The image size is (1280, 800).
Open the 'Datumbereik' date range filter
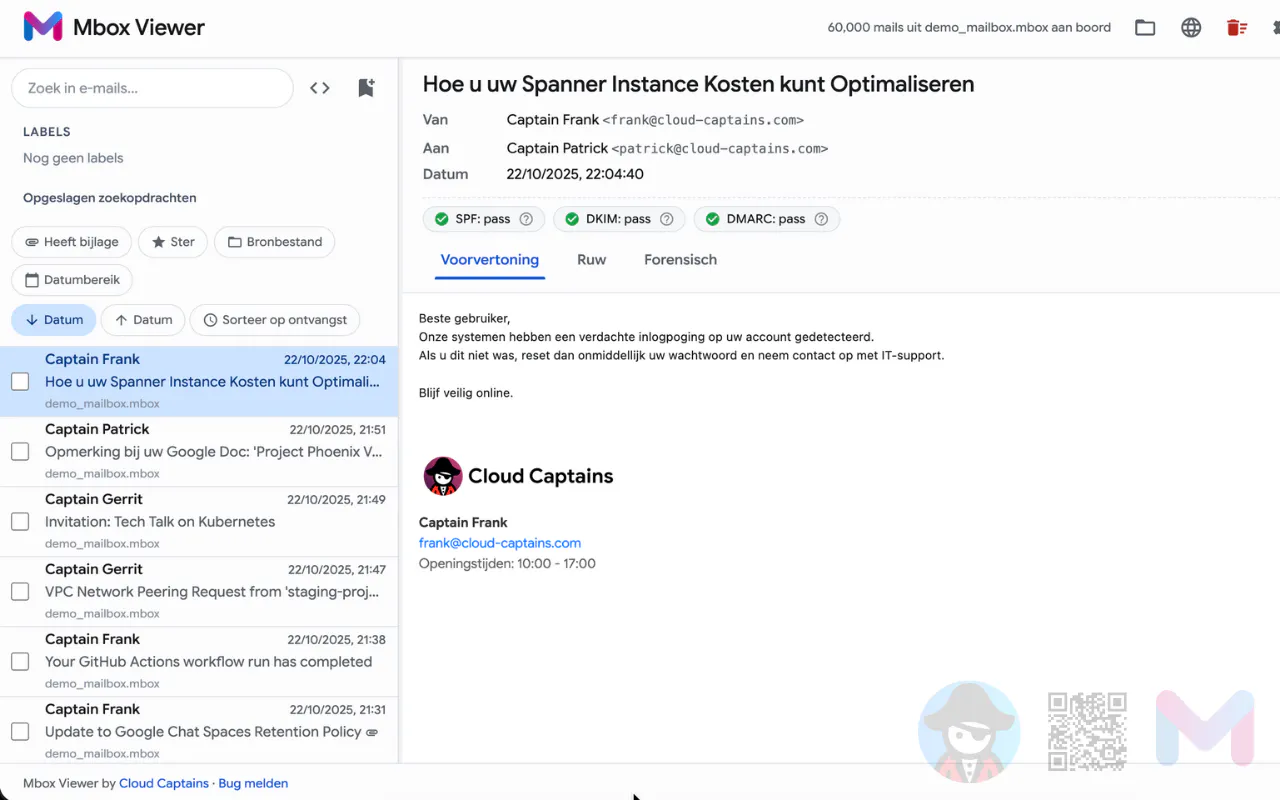coord(72,280)
